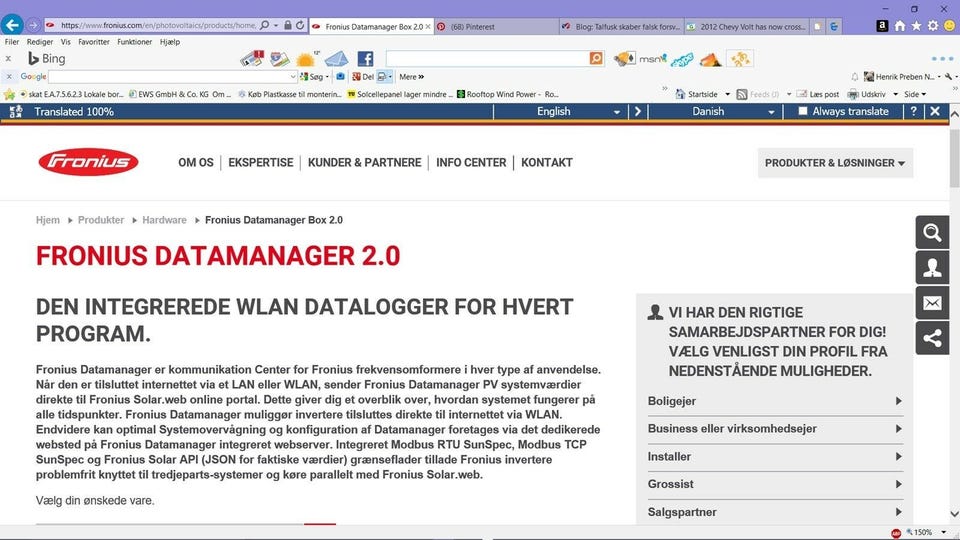Screen dimensions: 960x540
Task: Open the Funktioner menu
Action: coord(135,42)
